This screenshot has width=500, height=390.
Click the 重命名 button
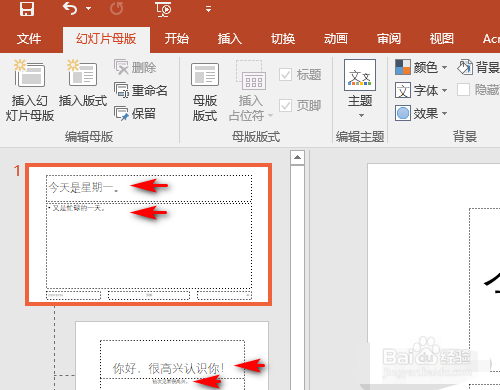pyautogui.click(x=141, y=90)
